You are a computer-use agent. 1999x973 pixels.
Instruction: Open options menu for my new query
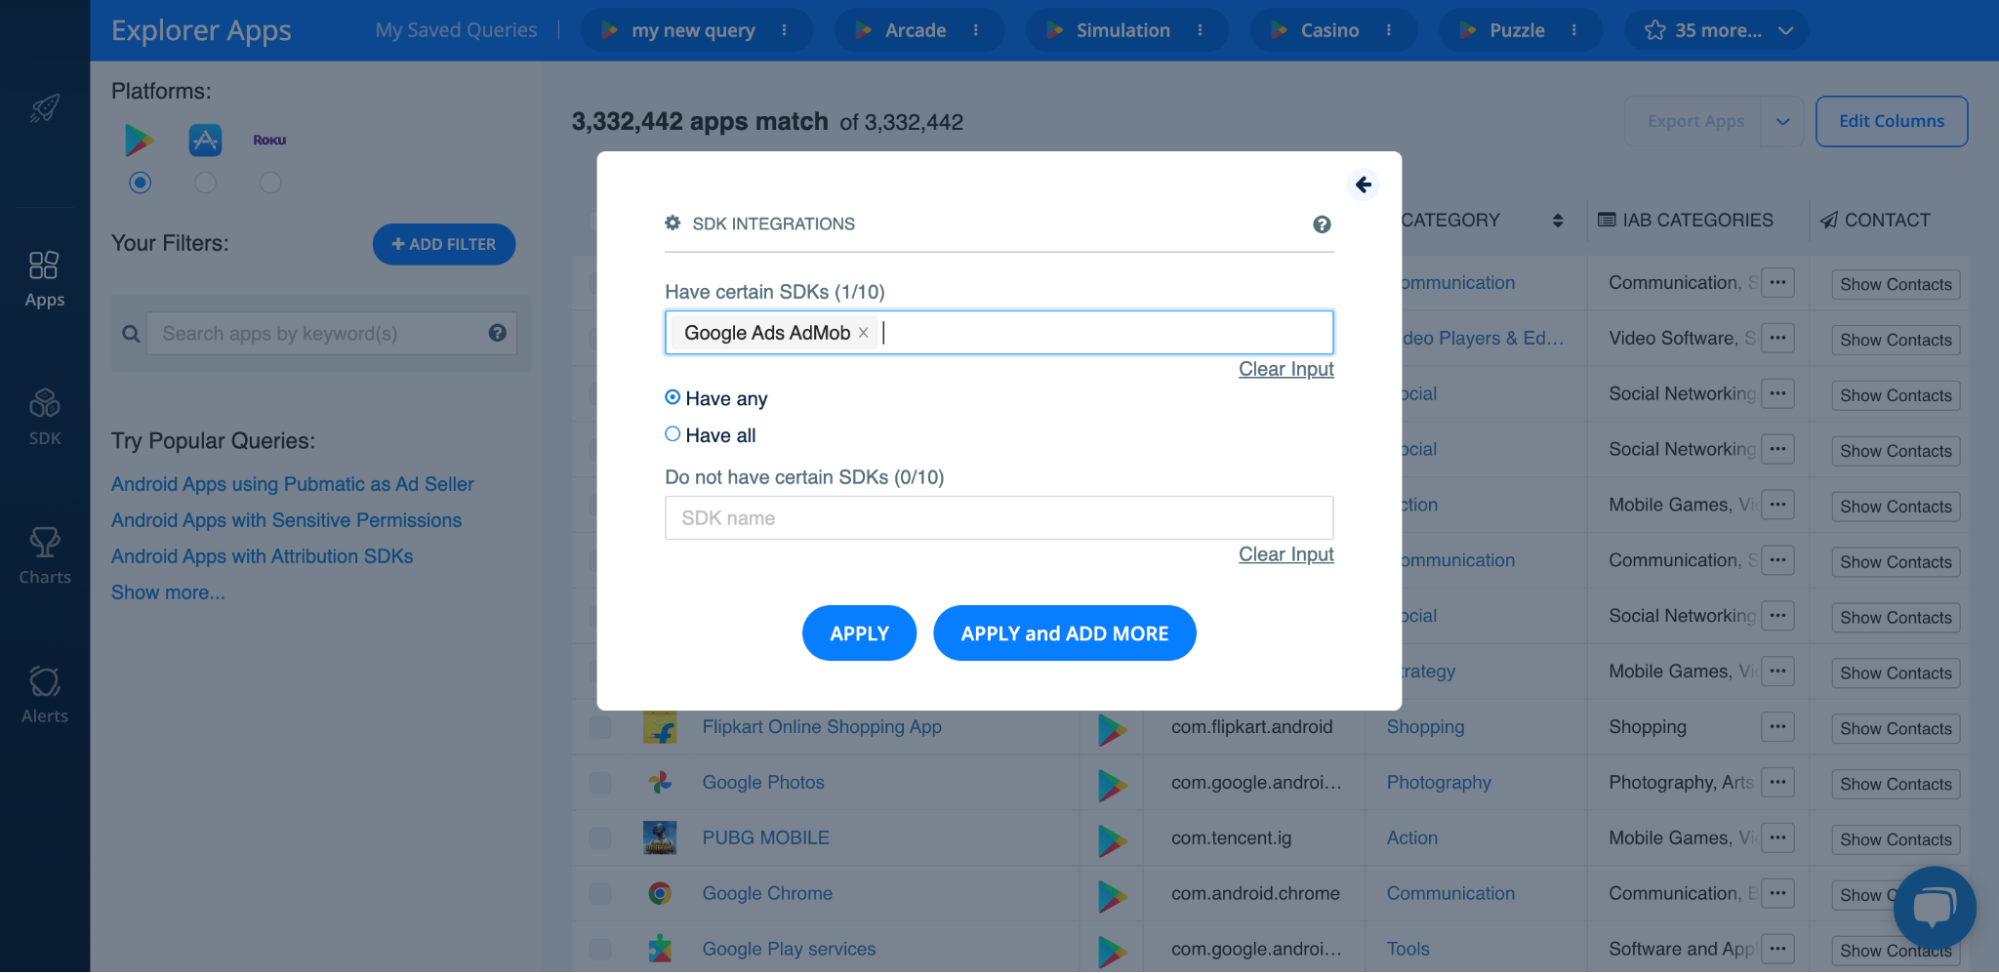click(784, 30)
